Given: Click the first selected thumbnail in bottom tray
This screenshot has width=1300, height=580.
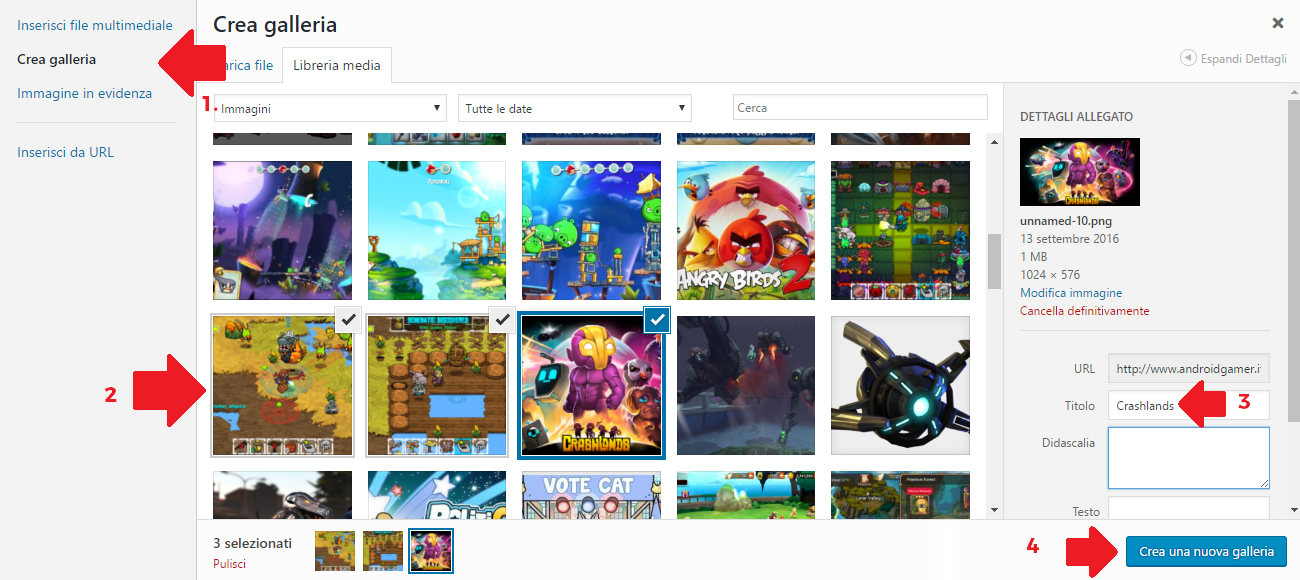Looking at the screenshot, I should (335, 550).
